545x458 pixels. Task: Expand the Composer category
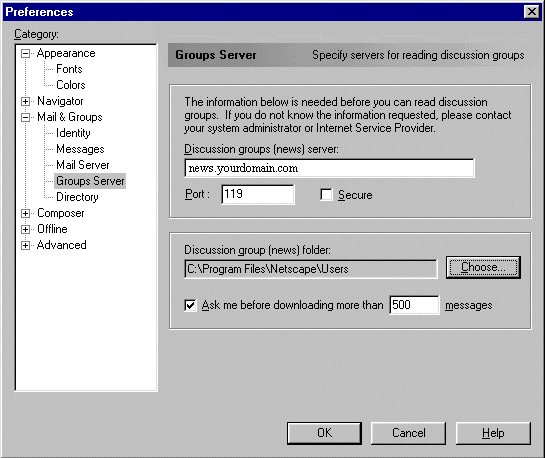(x=25, y=213)
